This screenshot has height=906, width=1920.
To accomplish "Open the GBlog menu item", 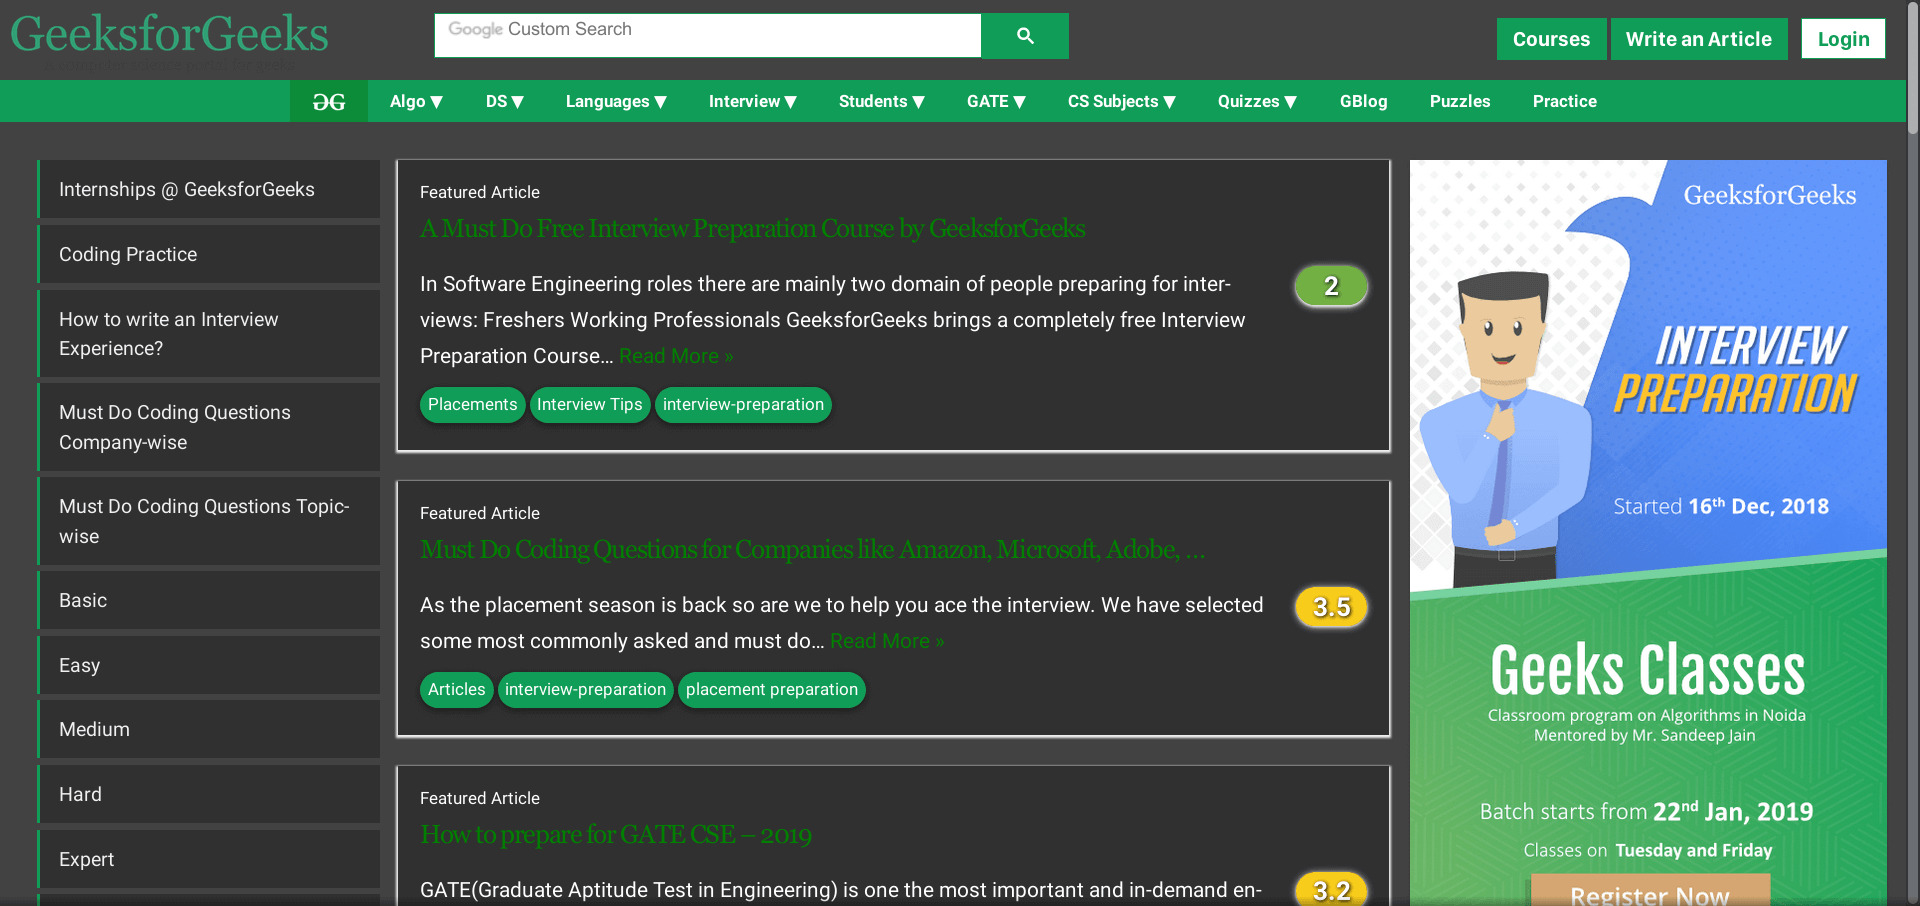I will pos(1363,101).
